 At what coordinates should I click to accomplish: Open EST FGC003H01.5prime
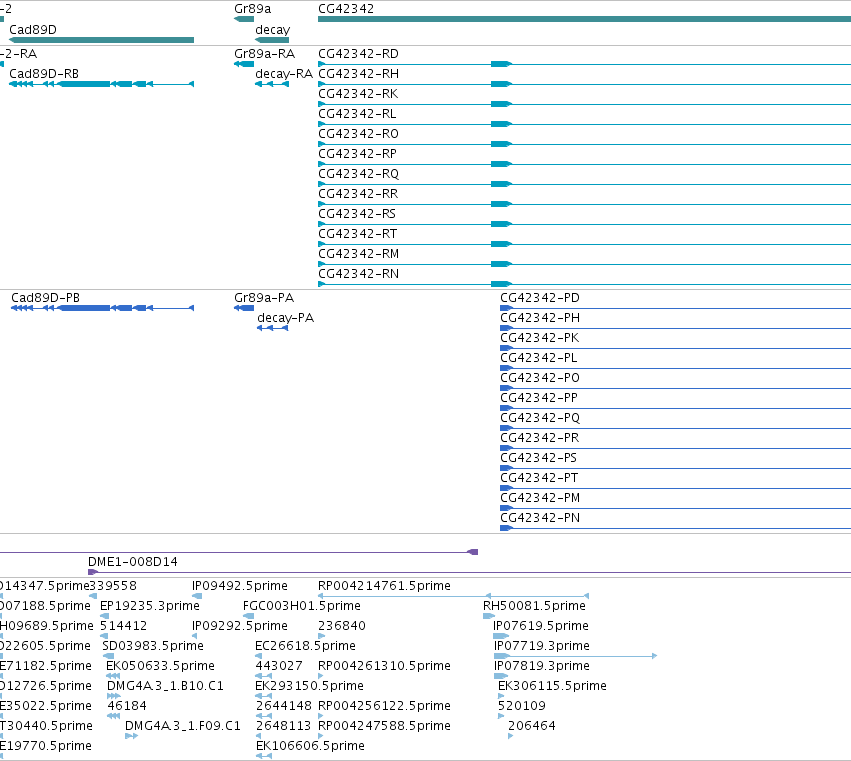pyautogui.click(x=302, y=606)
